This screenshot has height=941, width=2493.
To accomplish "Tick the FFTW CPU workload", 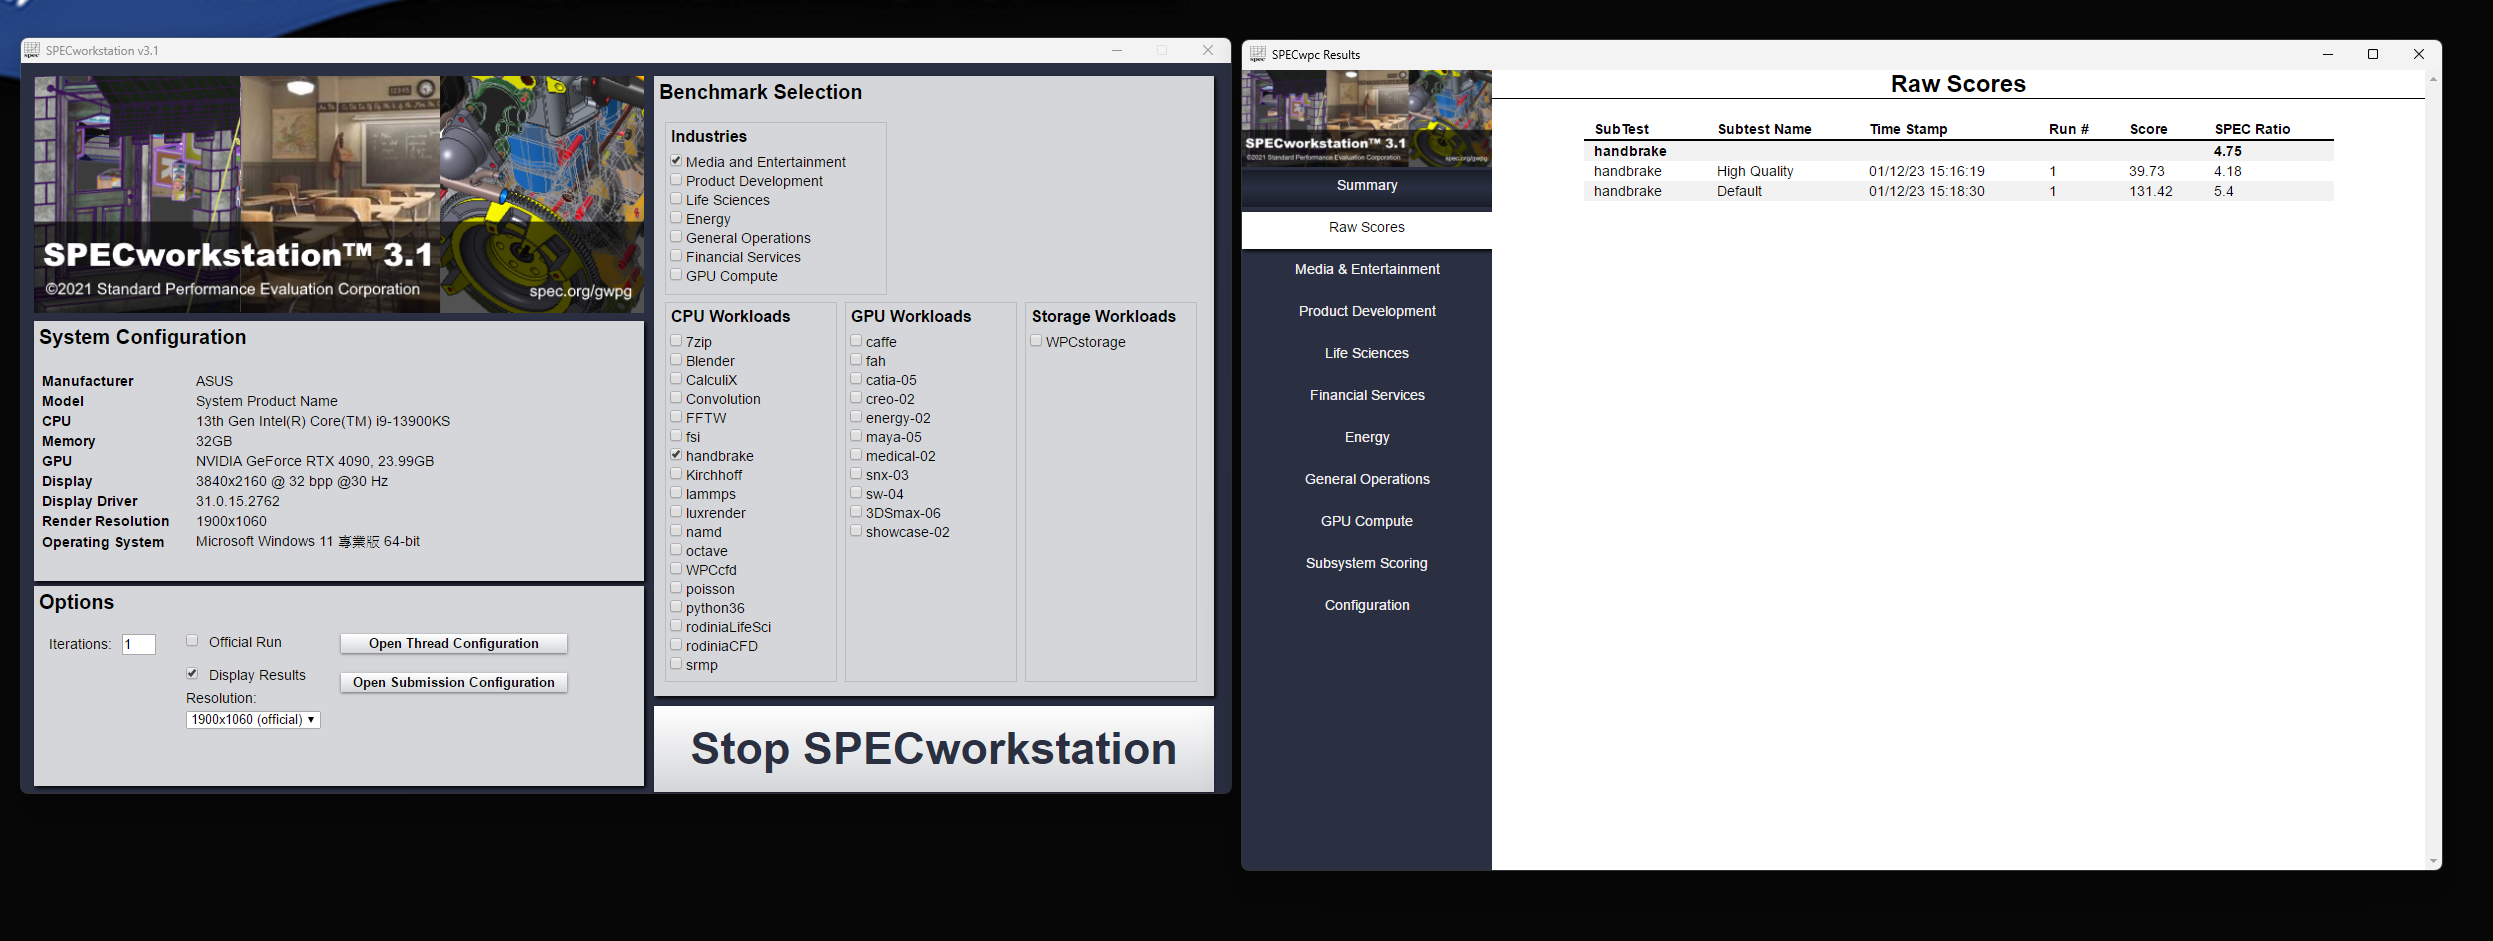I will pos(676,417).
